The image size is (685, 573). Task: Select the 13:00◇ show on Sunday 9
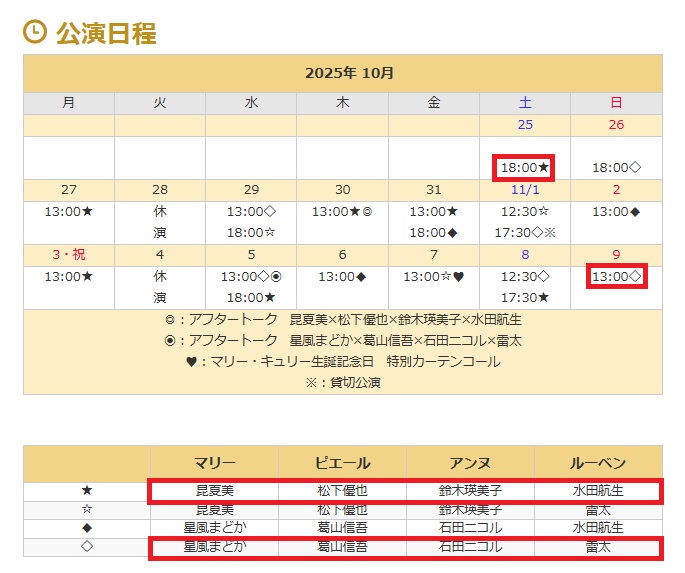(x=616, y=276)
